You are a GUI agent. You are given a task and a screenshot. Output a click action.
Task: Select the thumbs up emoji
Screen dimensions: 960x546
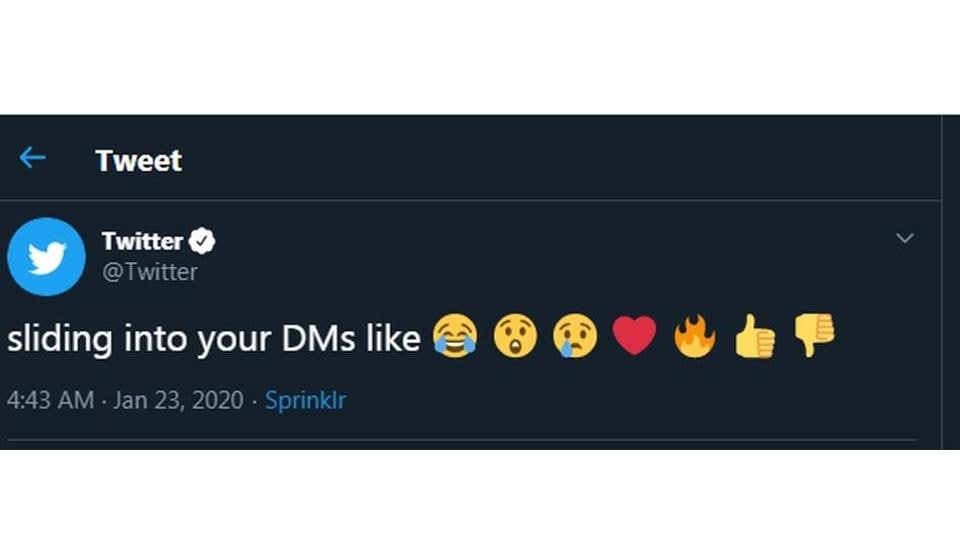(x=754, y=335)
